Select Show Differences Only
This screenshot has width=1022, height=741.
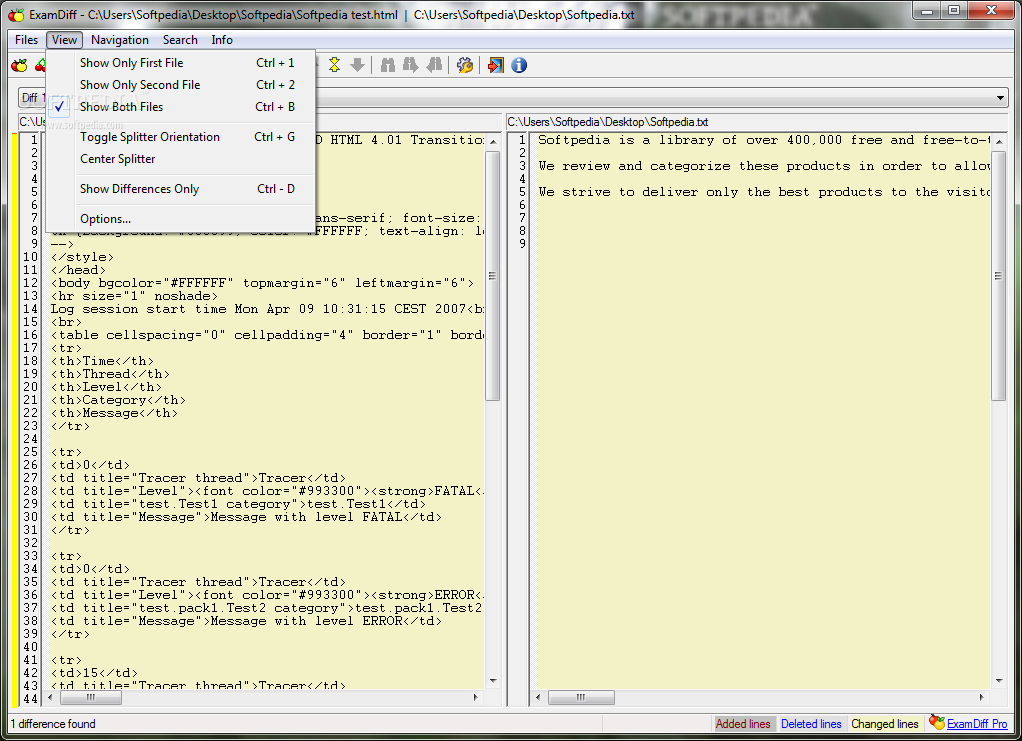point(180,189)
